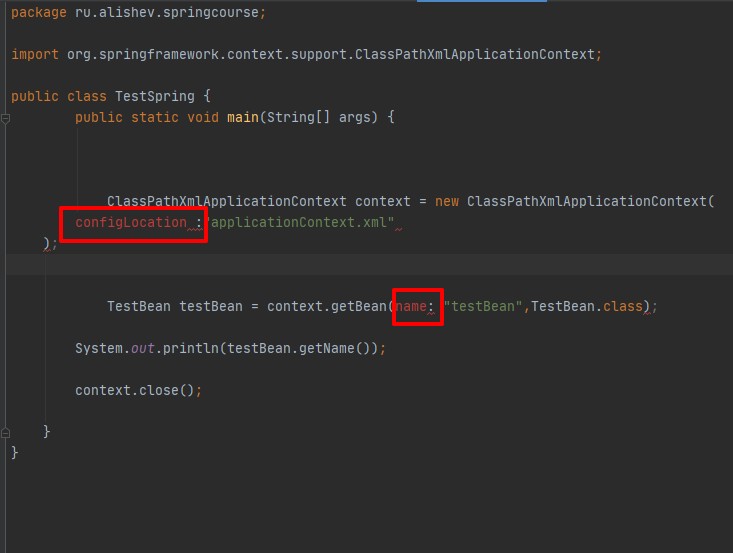Click the public static void modifiers
The height and width of the screenshot is (553, 733).
click(147, 117)
